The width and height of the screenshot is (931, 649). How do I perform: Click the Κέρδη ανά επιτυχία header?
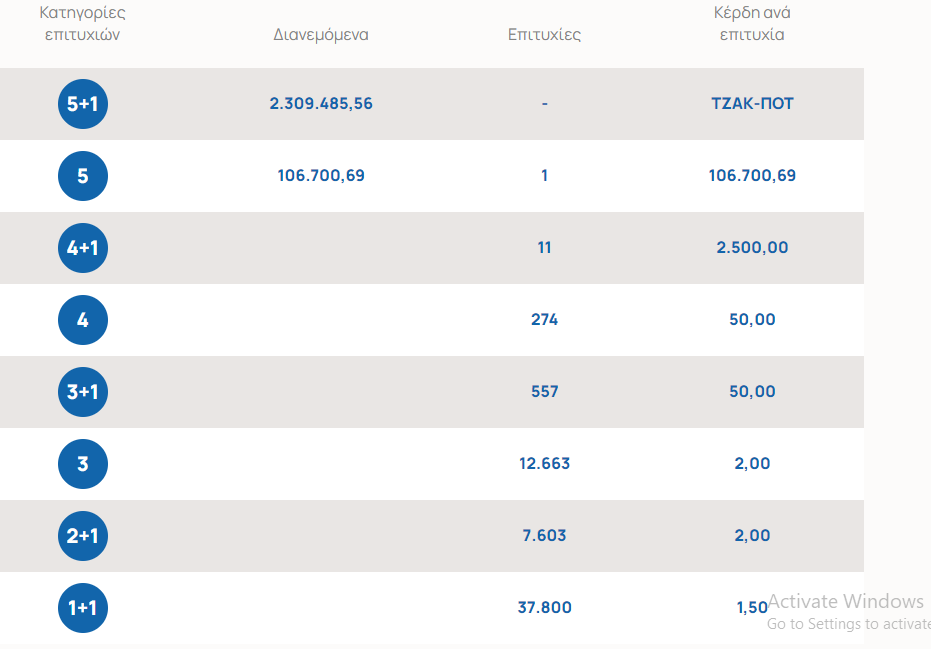752,24
